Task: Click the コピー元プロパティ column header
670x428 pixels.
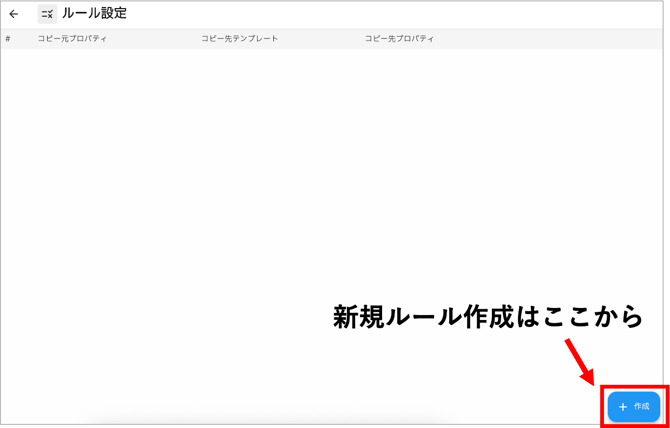Action: pos(72,39)
